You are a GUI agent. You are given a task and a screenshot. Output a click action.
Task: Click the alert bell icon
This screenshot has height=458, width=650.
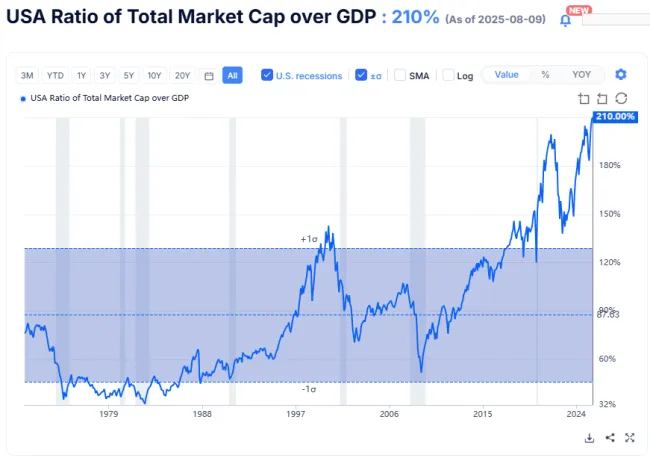pos(565,20)
